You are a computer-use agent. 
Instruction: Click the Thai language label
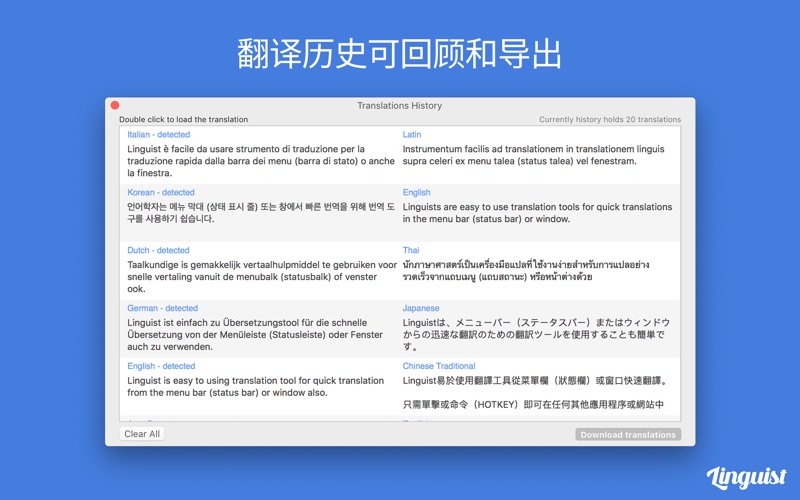[x=411, y=251]
